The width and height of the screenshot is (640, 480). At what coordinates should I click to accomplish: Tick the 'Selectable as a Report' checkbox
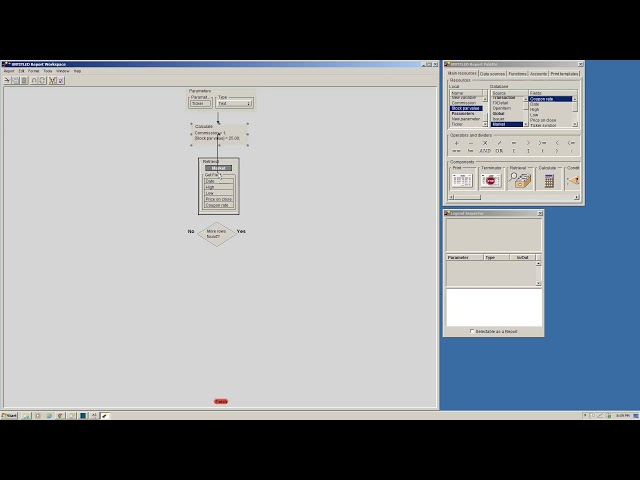[x=472, y=331]
